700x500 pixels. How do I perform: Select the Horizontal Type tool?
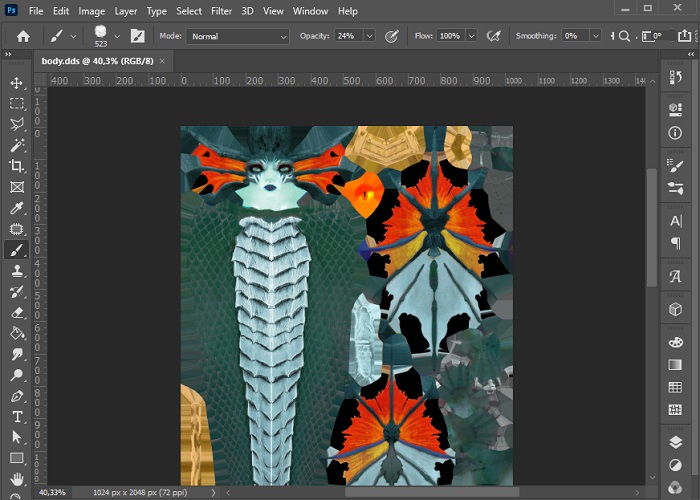point(17,416)
